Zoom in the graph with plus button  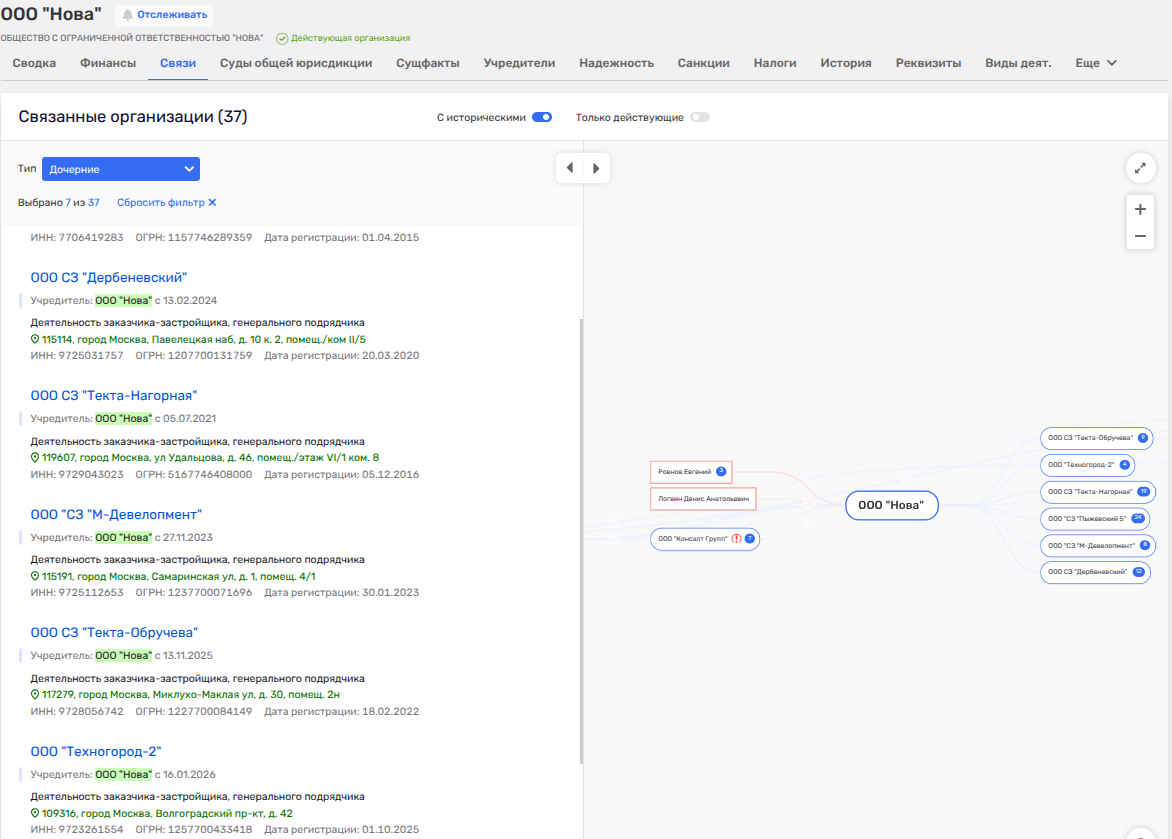(x=1140, y=210)
